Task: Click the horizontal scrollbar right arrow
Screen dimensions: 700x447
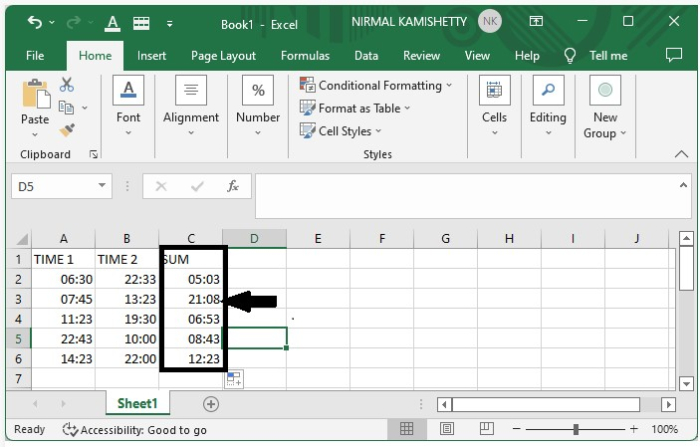Action: pyautogui.click(x=668, y=405)
